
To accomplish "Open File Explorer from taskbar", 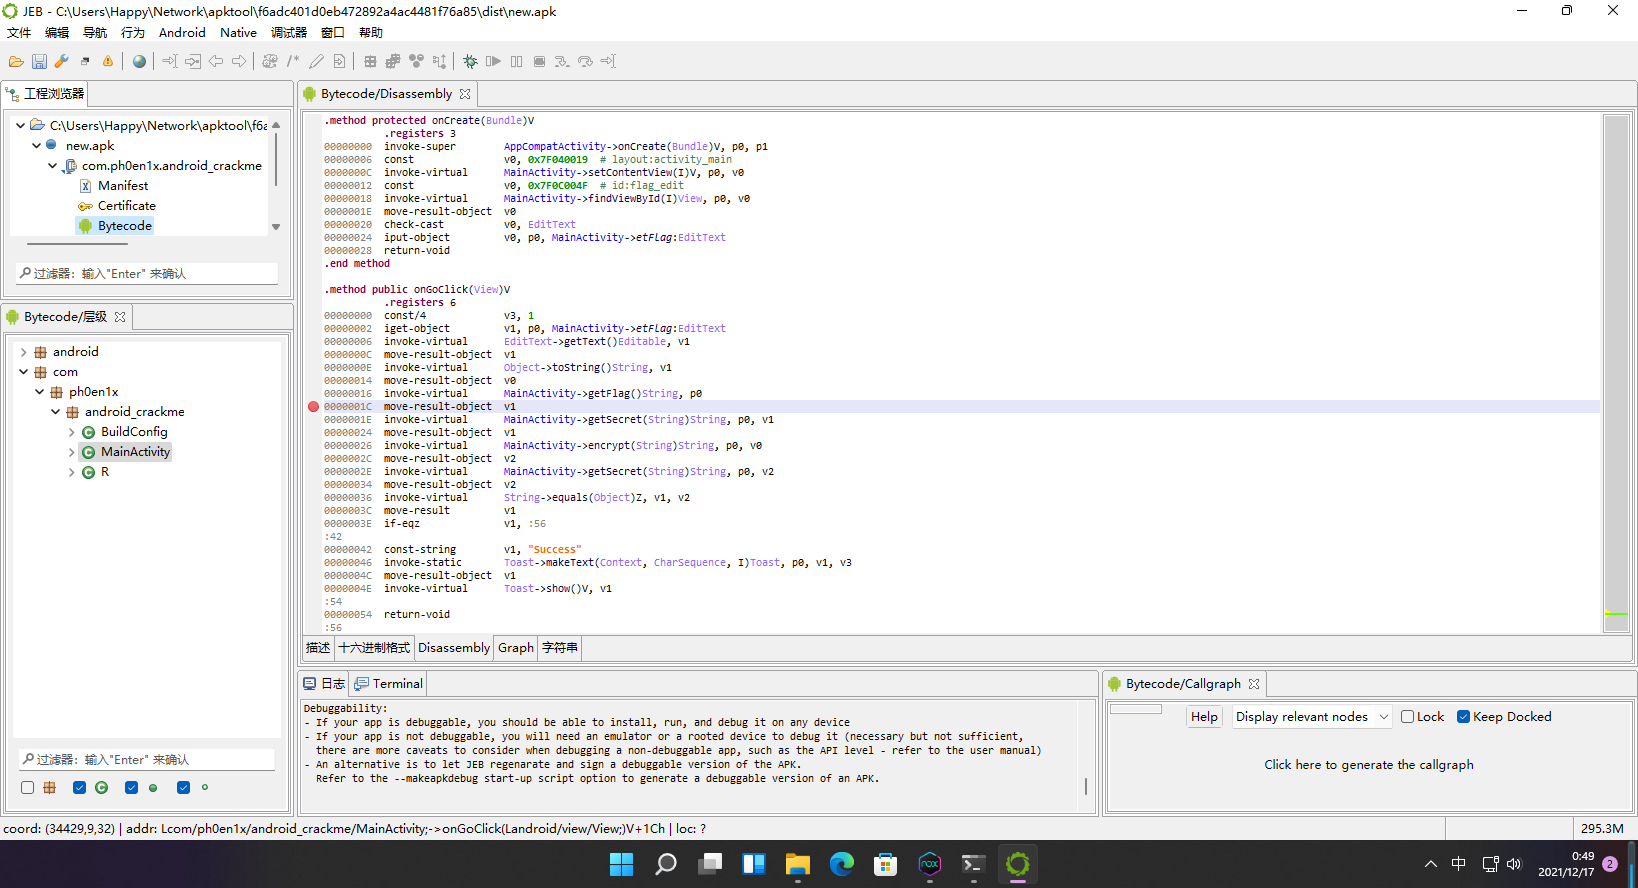I will pos(797,864).
